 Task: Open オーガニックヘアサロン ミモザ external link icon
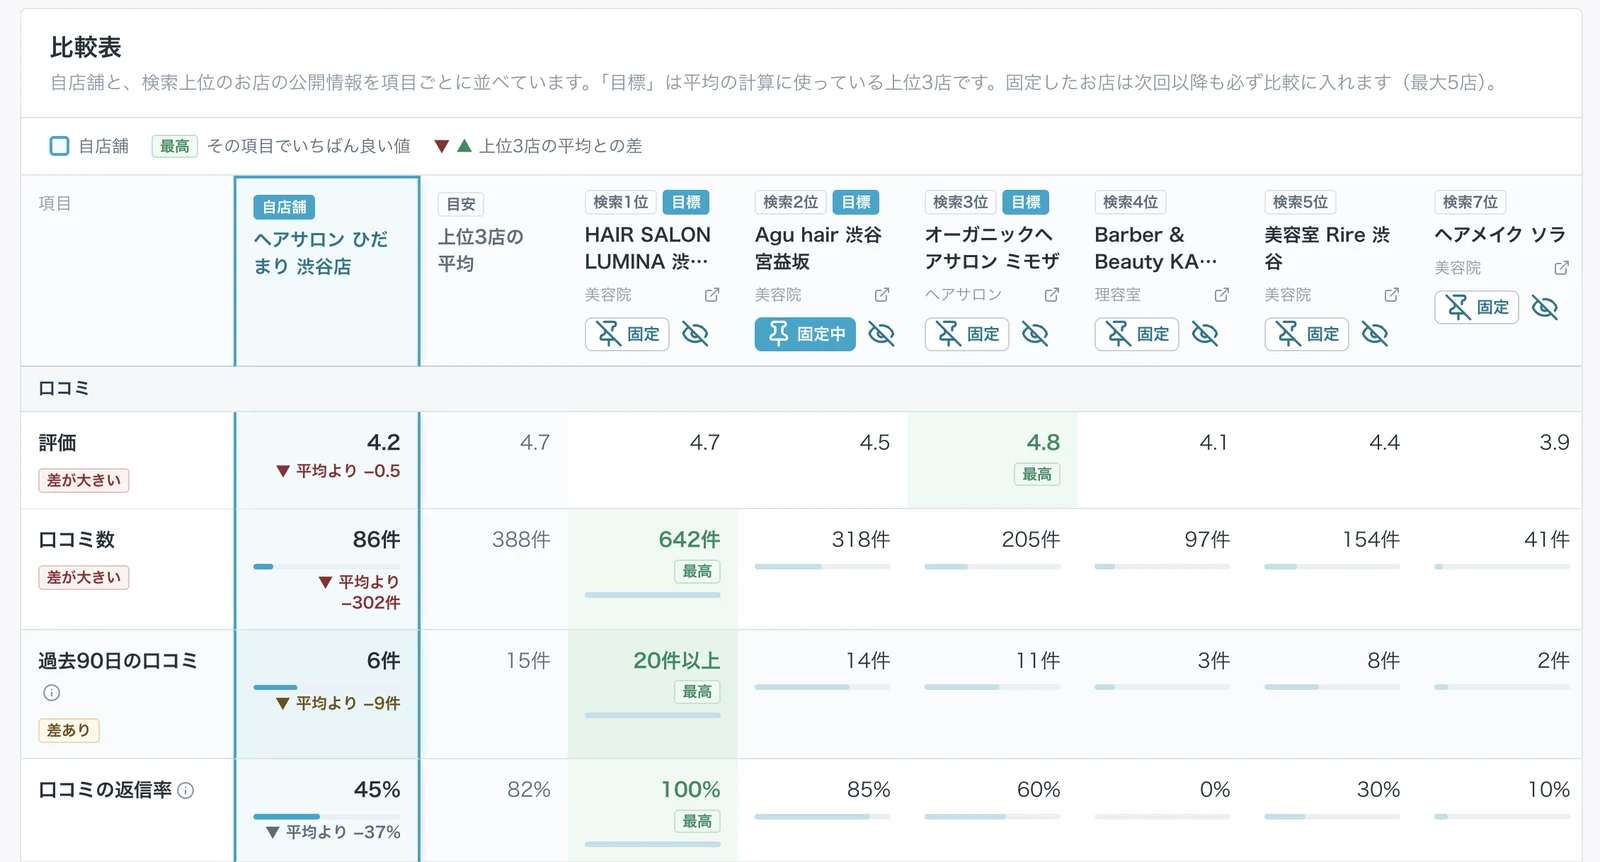click(x=1052, y=295)
